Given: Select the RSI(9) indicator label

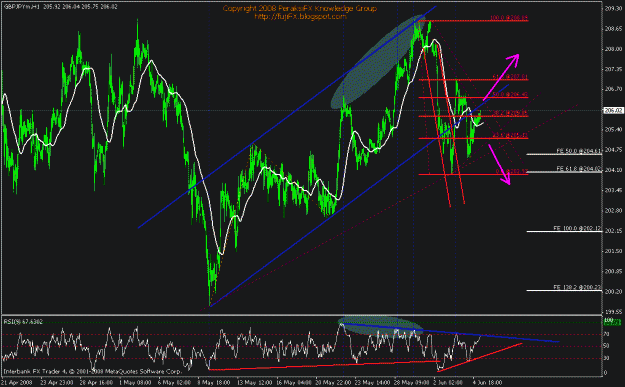Looking at the screenshot, I should click(x=23, y=321).
